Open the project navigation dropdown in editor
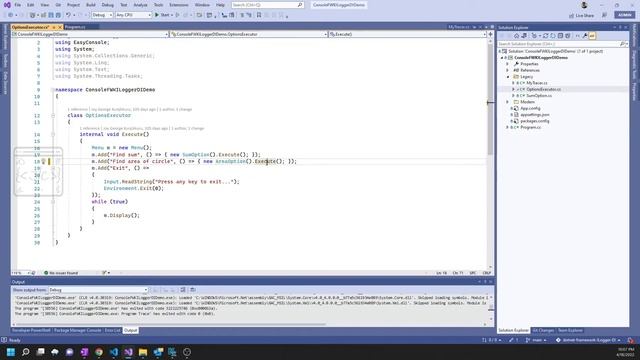 89,34
